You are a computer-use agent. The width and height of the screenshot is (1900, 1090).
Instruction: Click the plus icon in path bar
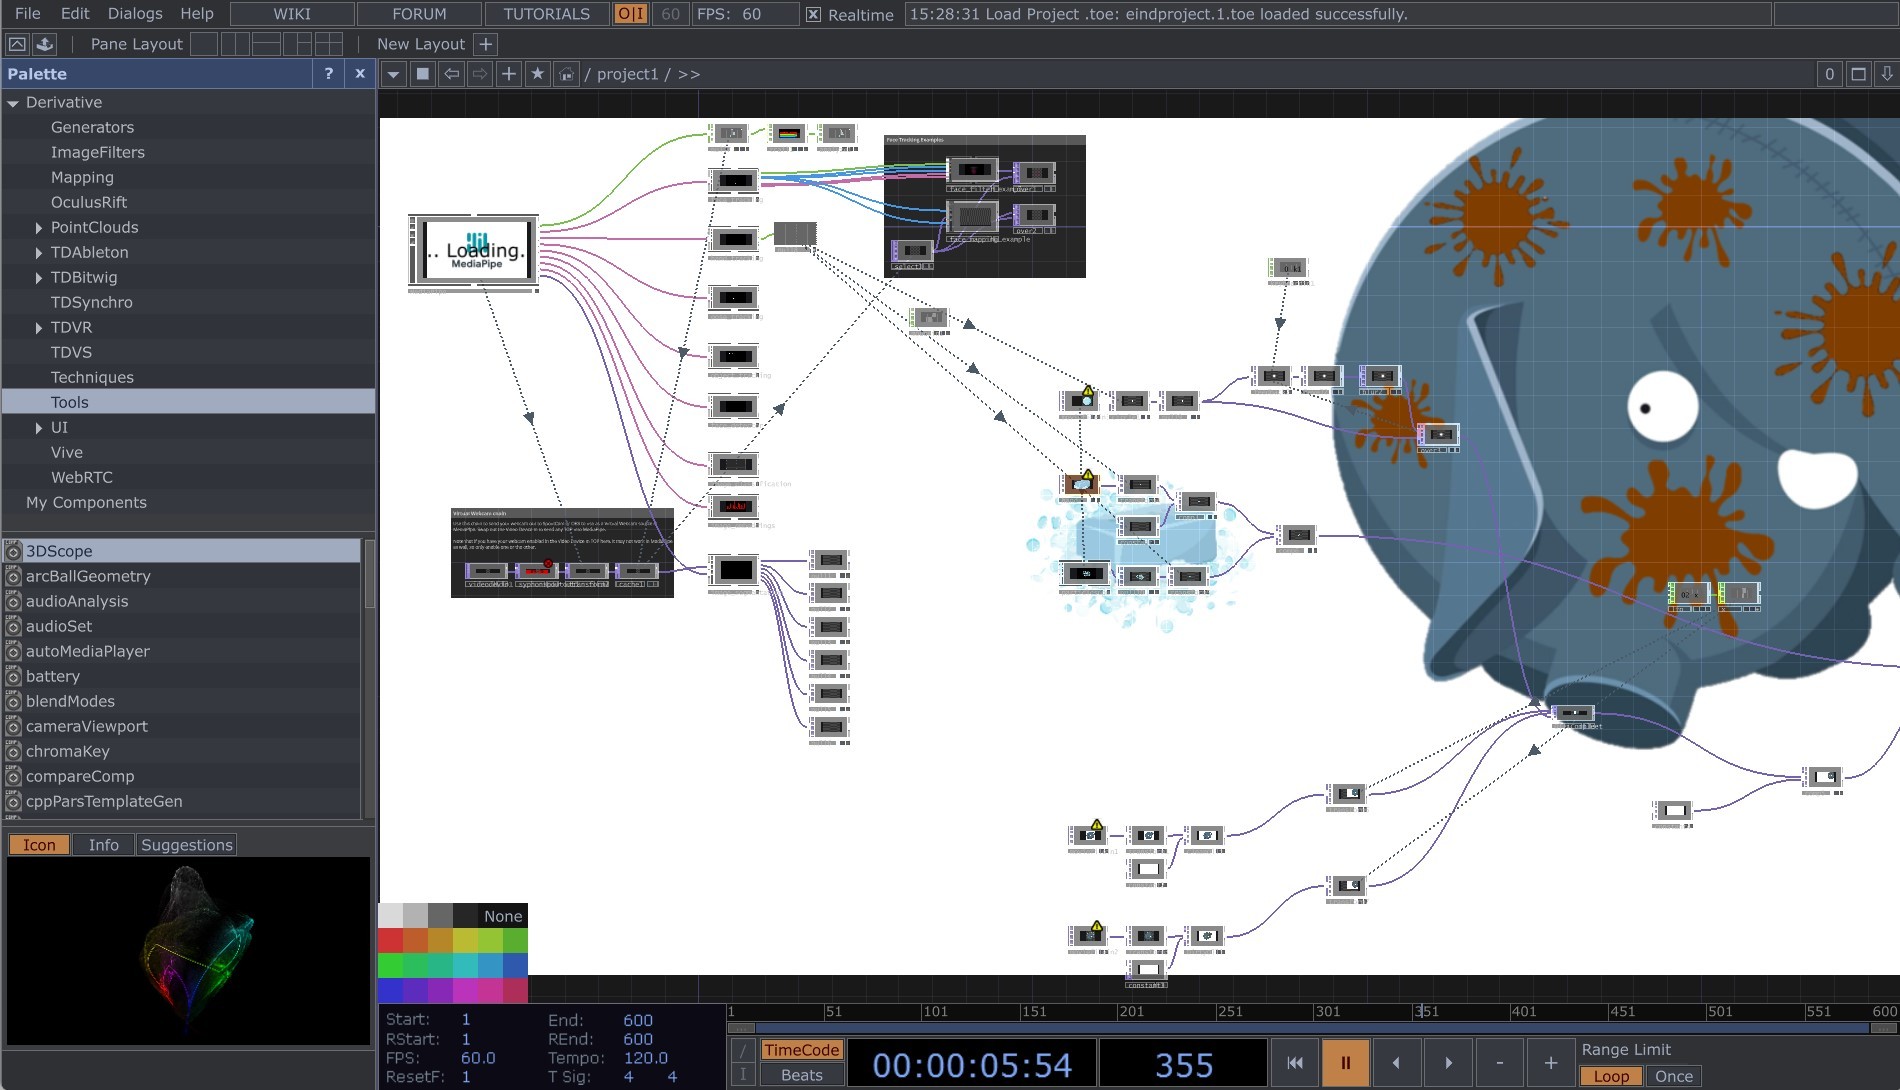pyautogui.click(x=509, y=74)
